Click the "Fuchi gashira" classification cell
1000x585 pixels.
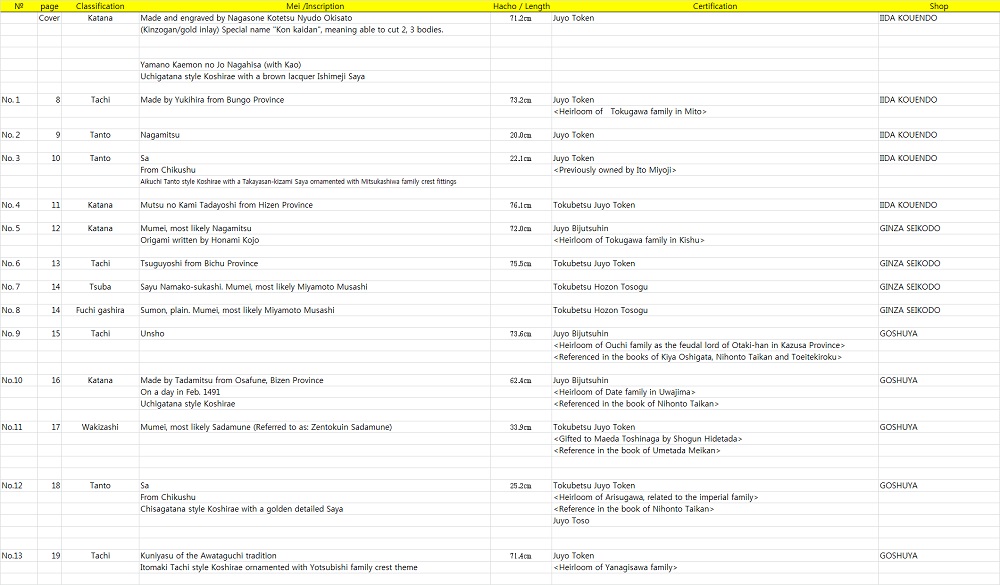100,310
